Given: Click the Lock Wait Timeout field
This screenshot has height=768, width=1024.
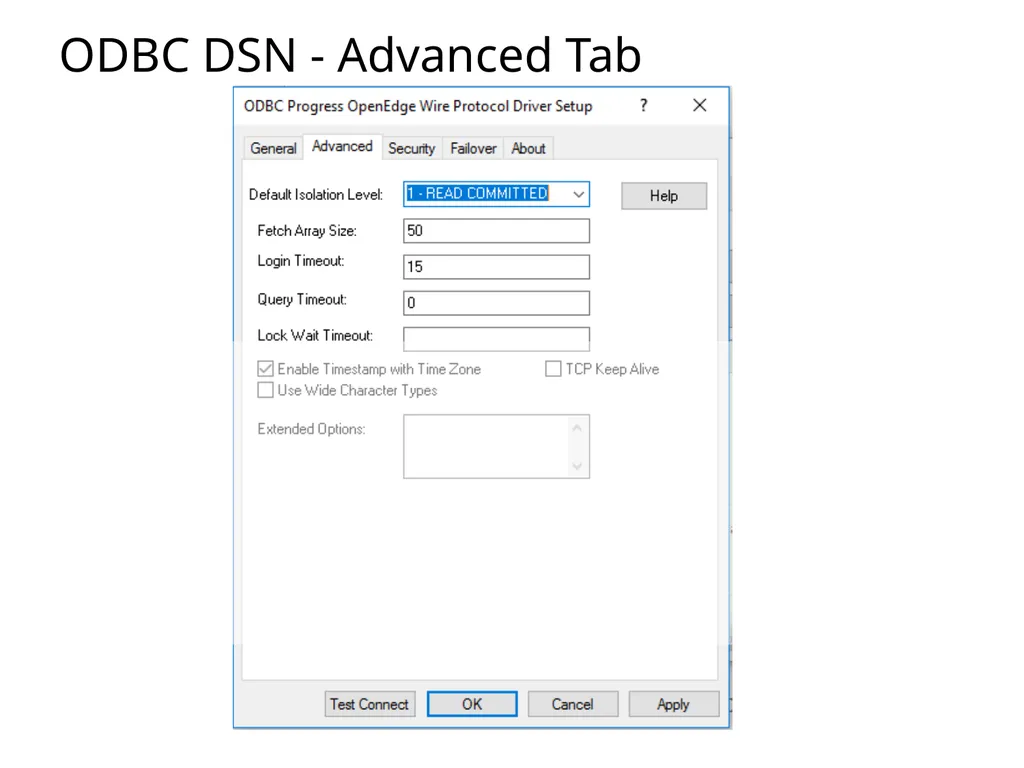Looking at the screenshot, I should pos(496,338).
